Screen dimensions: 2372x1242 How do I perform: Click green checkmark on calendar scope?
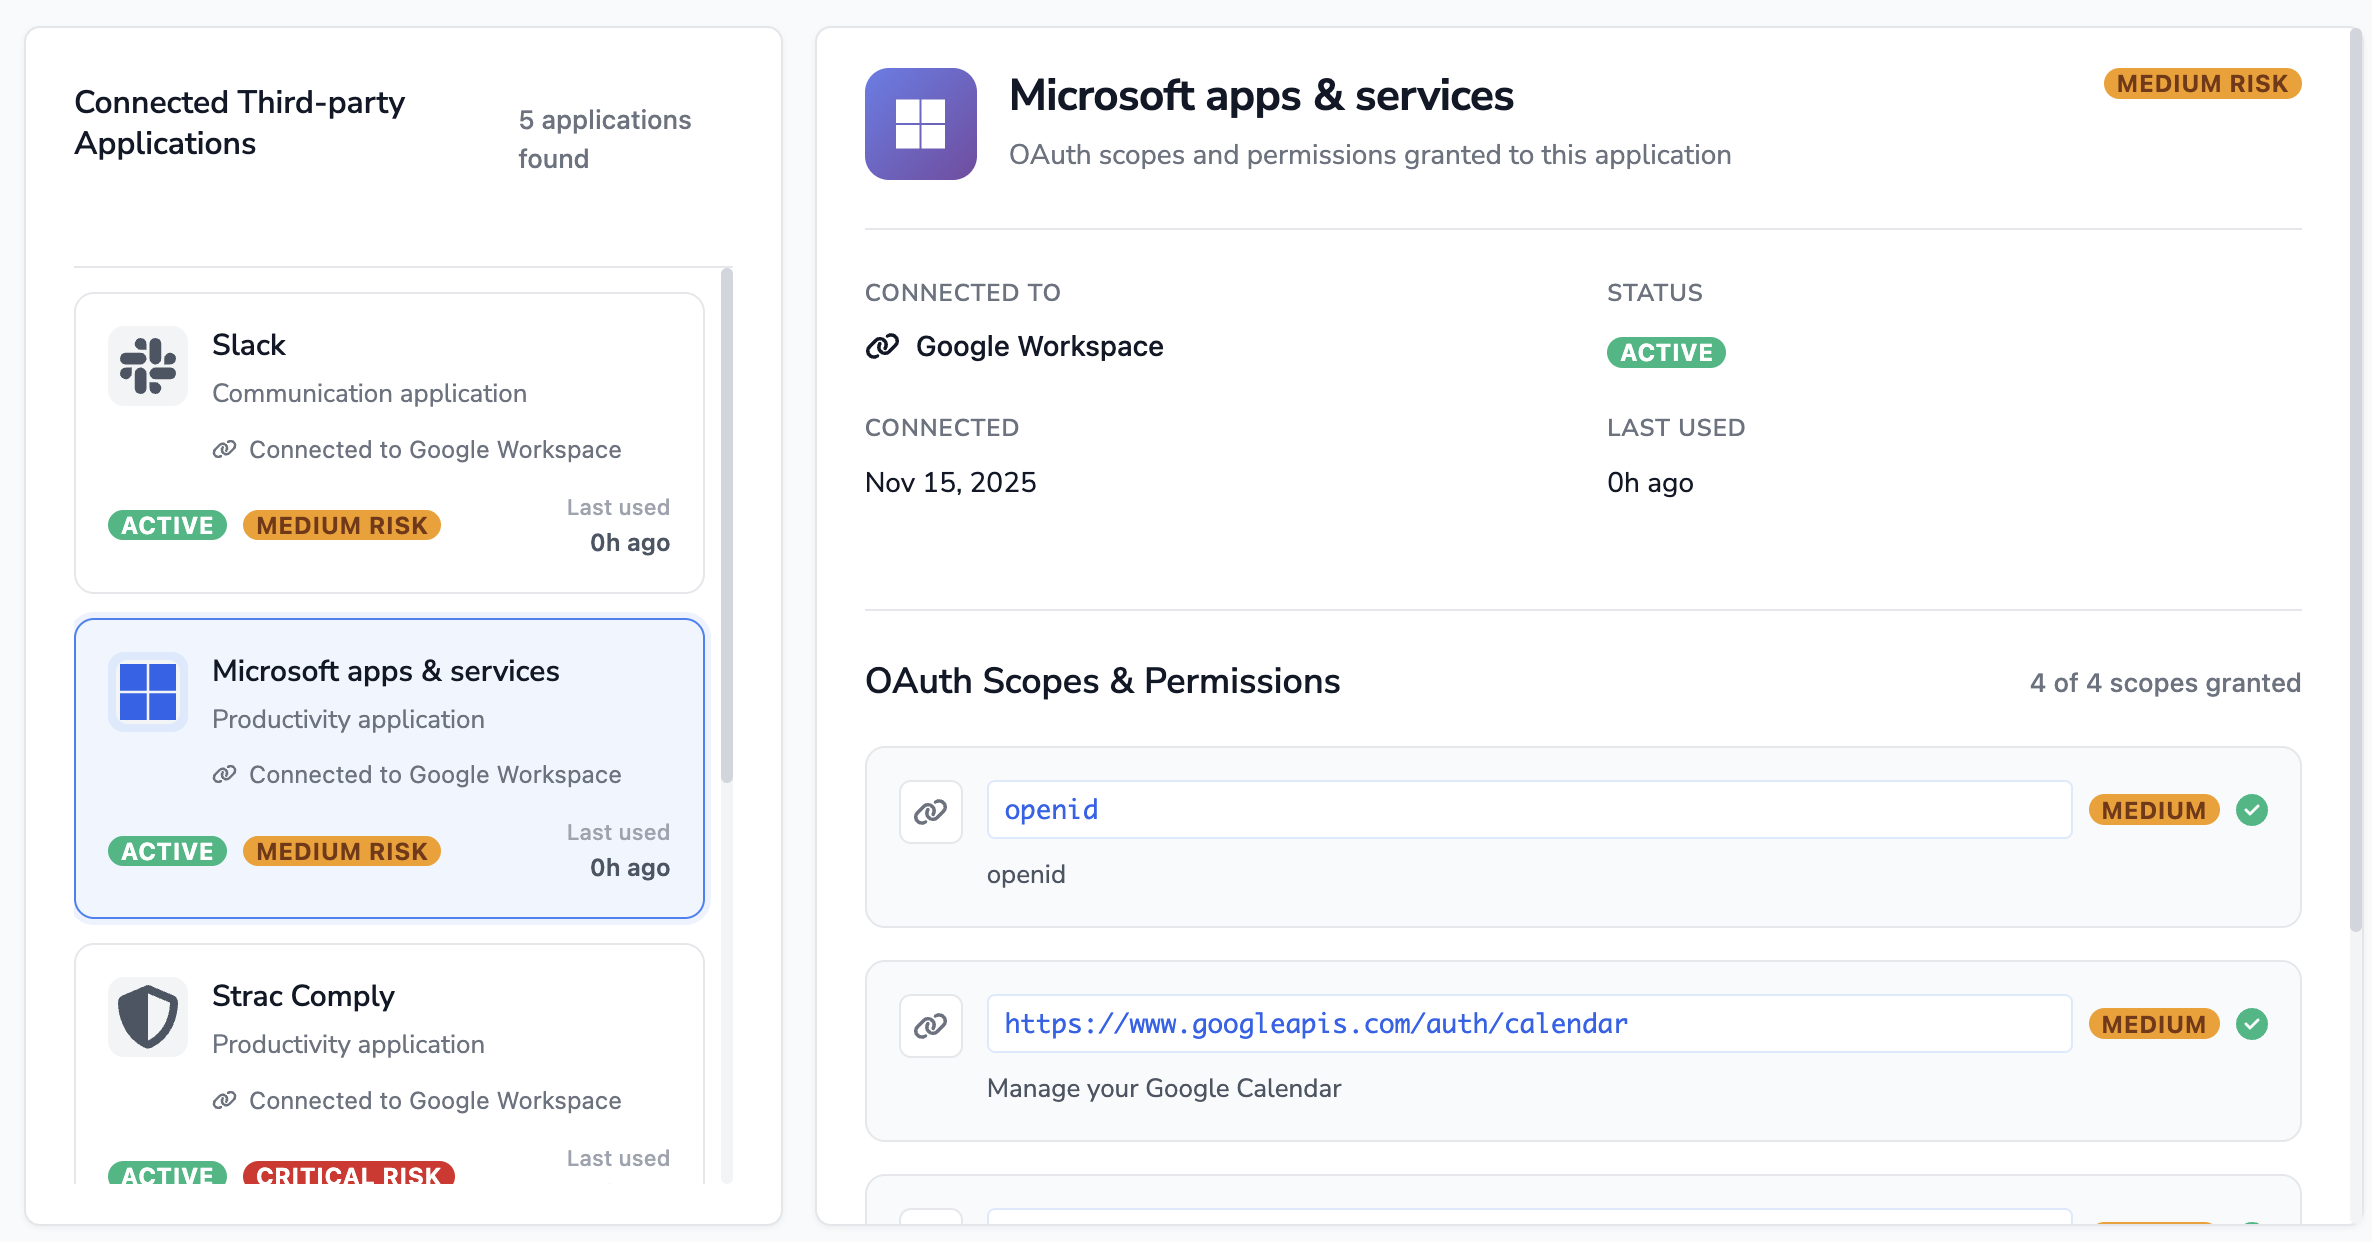pyautogui.click(x=2252, y=1023)
